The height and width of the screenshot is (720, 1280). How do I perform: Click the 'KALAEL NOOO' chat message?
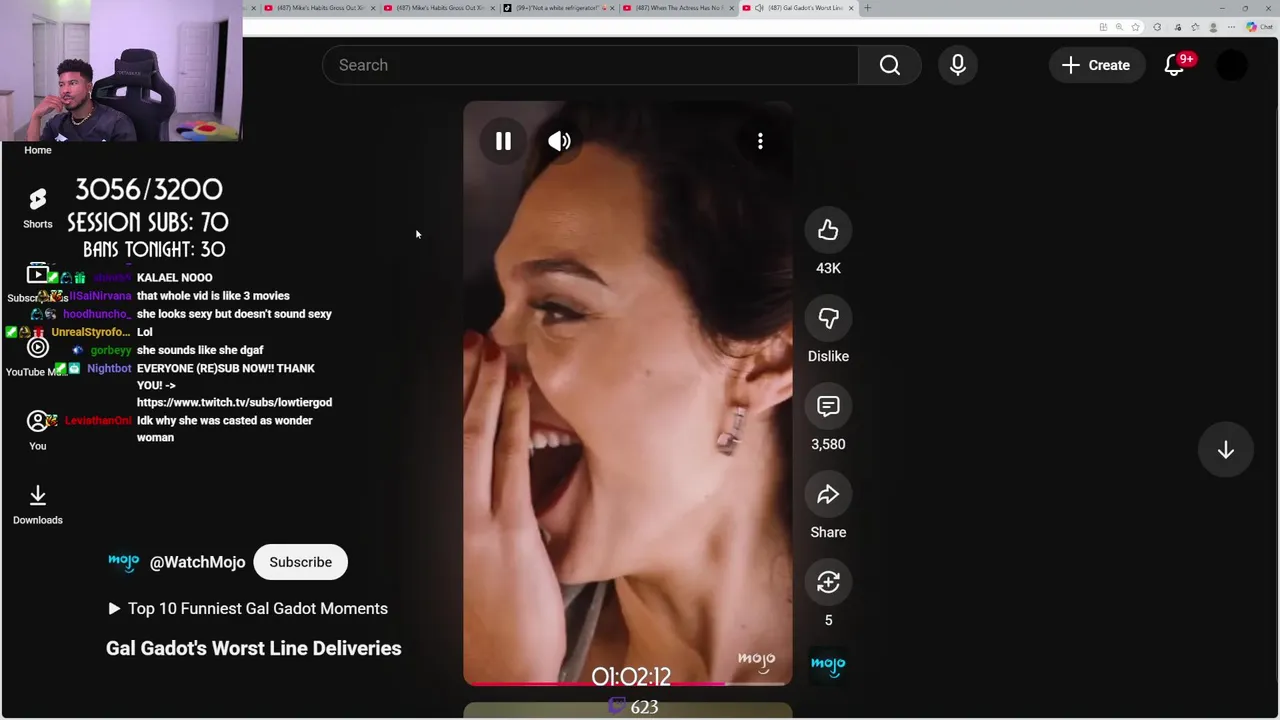tap(174, 278)
